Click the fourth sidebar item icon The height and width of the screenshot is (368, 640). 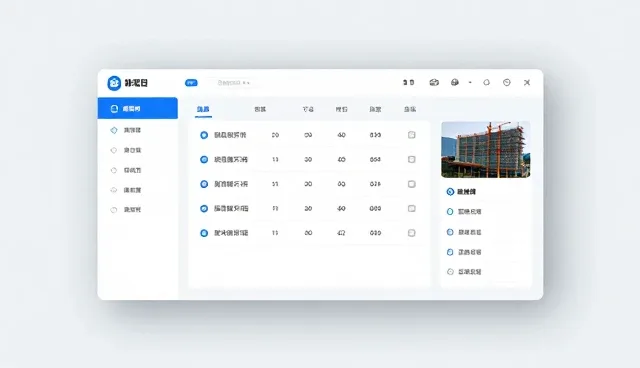tap(114, 170)
